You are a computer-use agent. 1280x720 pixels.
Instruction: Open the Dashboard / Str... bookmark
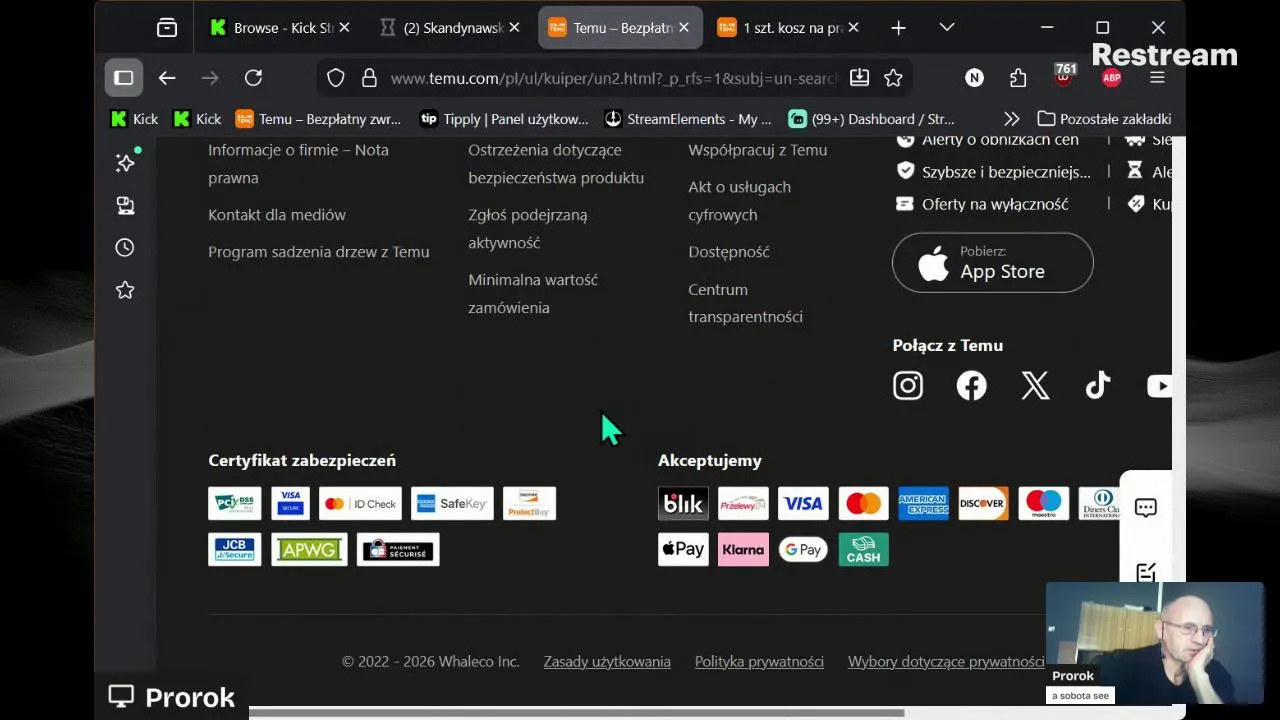point(872,119)
